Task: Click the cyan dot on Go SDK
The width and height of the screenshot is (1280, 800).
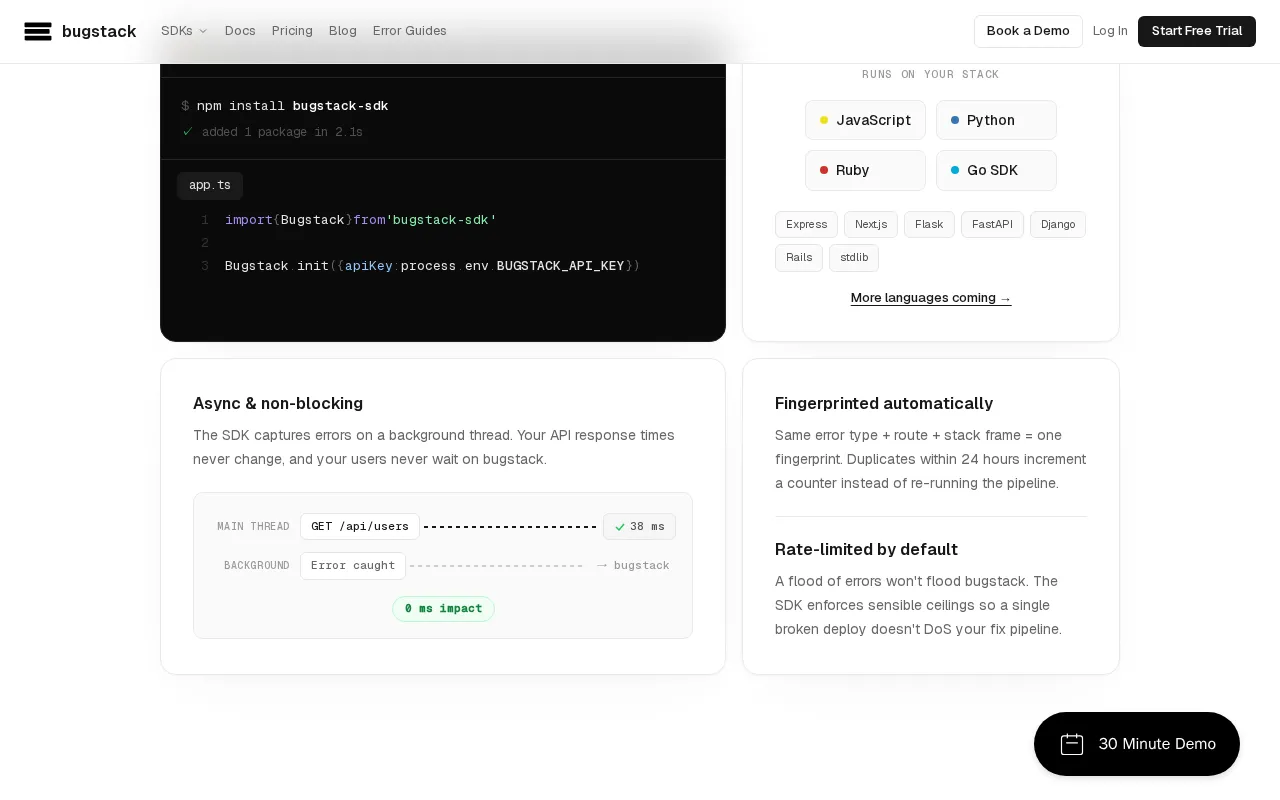Action: coord(955,170)
